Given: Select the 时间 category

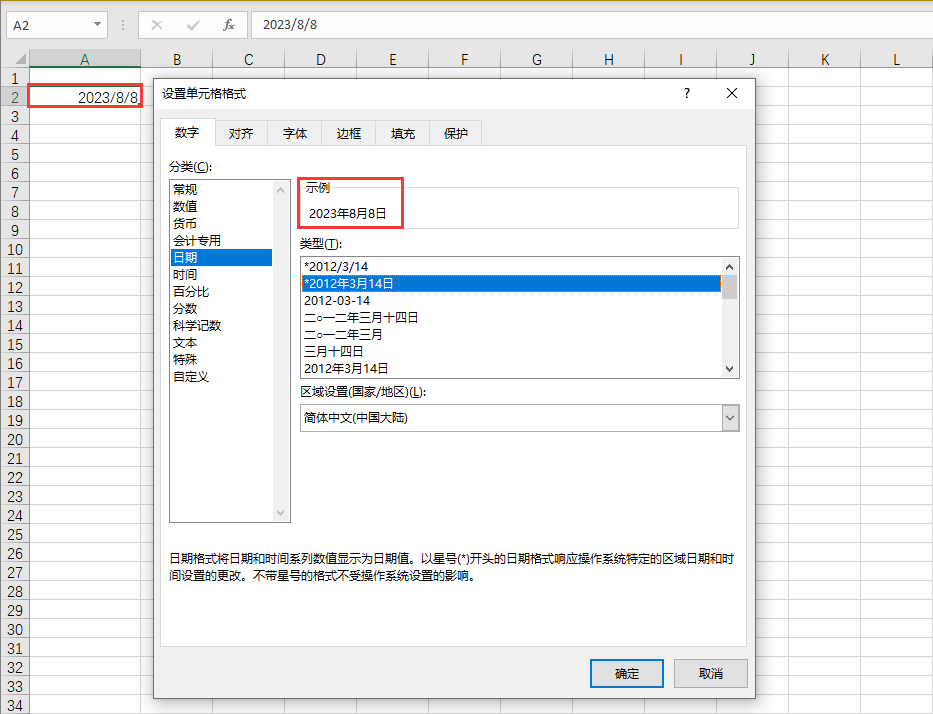Looking at the screenshot, I should click(x=185, y=274).
